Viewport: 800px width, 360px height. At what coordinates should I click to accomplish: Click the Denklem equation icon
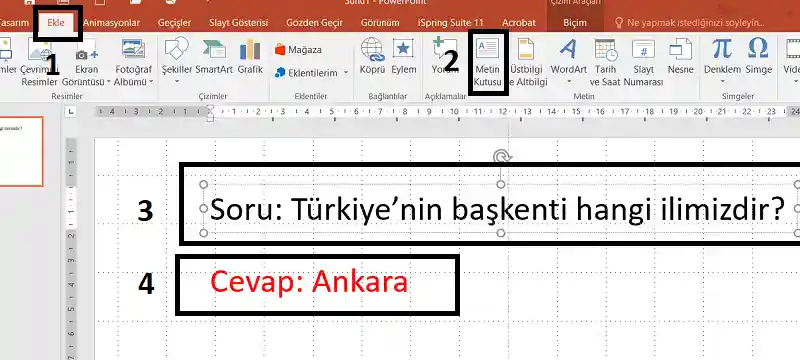coord(722,49)
